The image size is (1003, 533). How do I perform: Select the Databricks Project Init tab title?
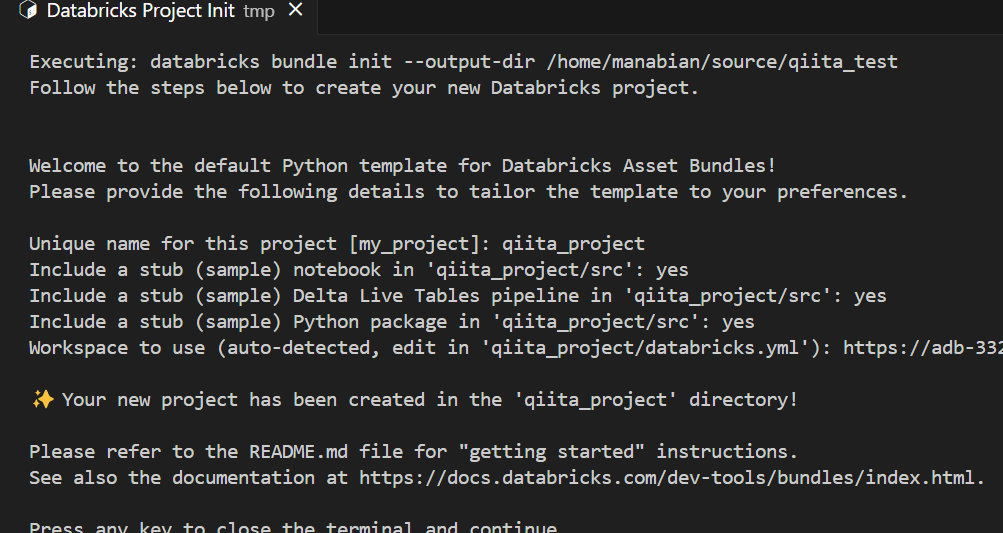click(x=141, y=12)
